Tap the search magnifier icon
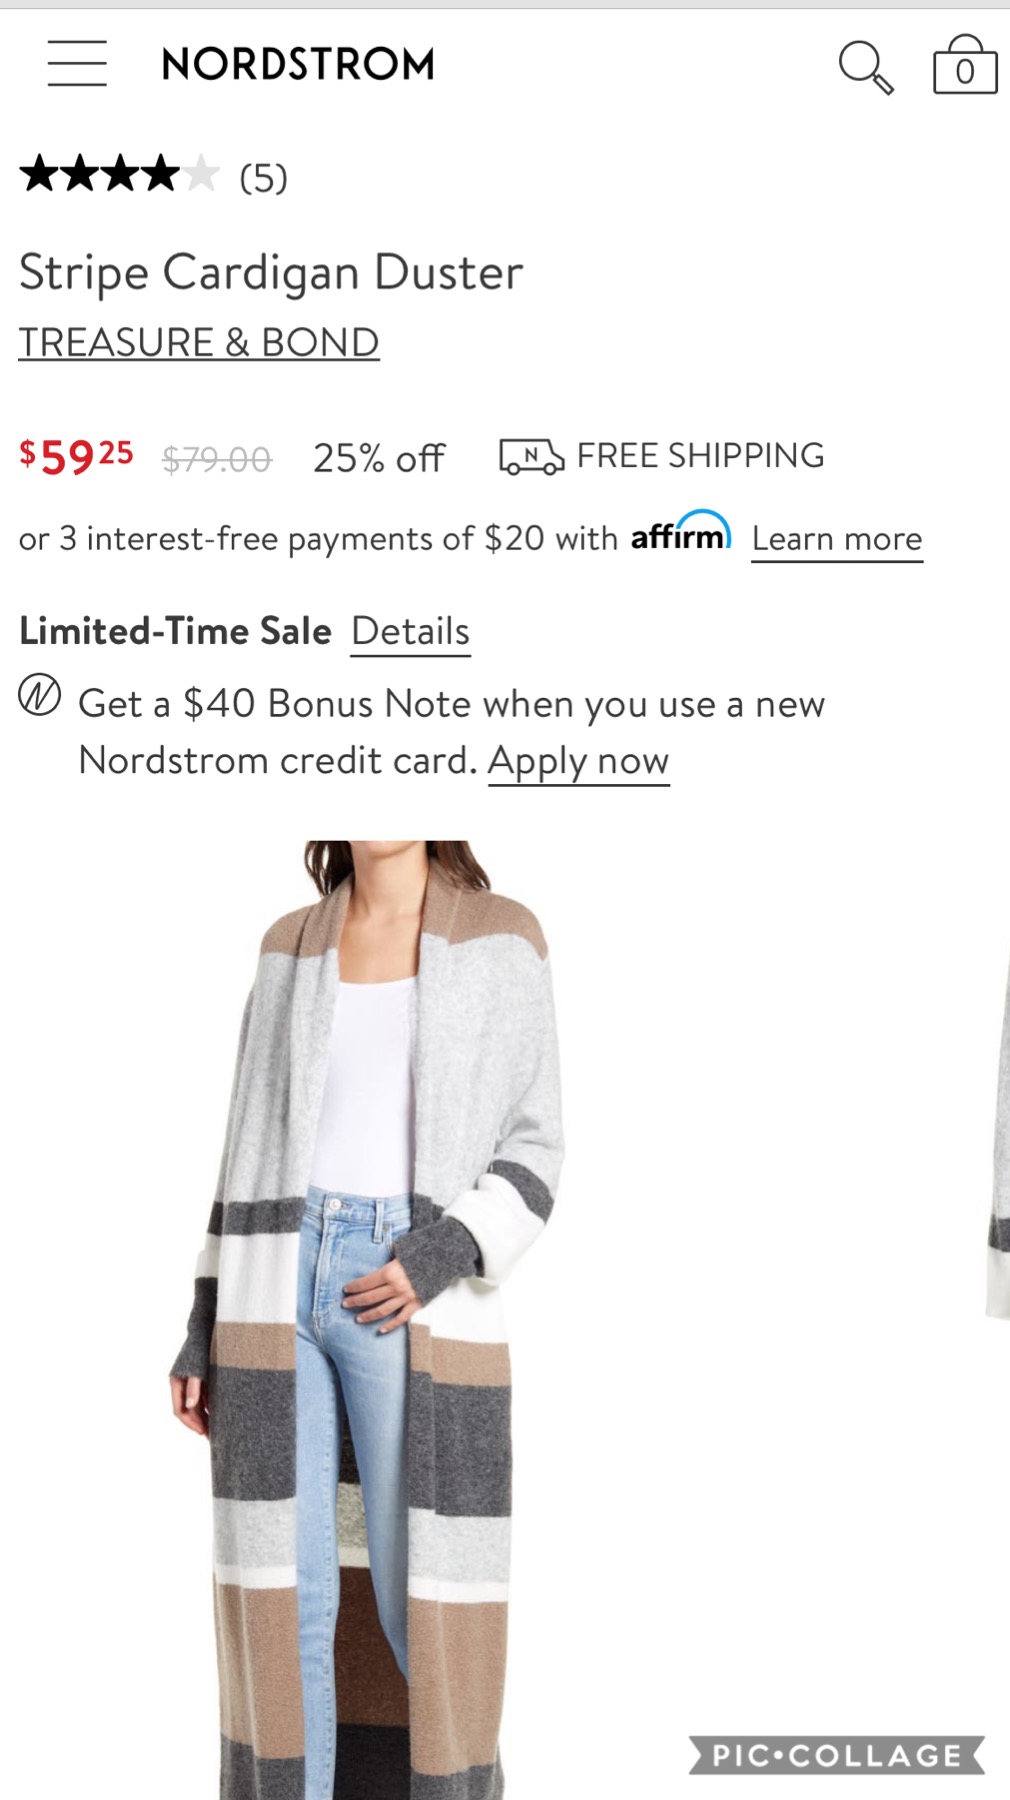Viewport: 1010px width, 1800px height. [x=865, y=67]
